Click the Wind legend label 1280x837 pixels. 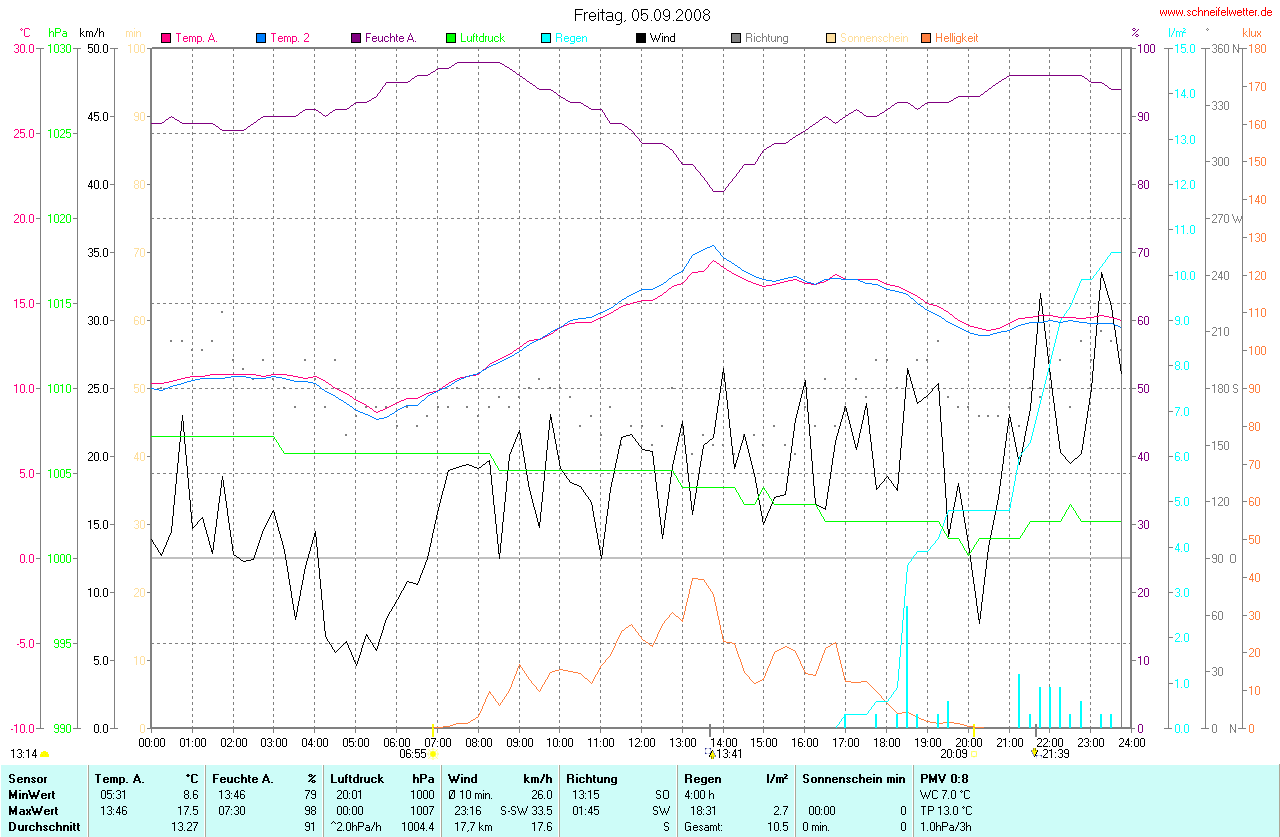tap(662, 38)
